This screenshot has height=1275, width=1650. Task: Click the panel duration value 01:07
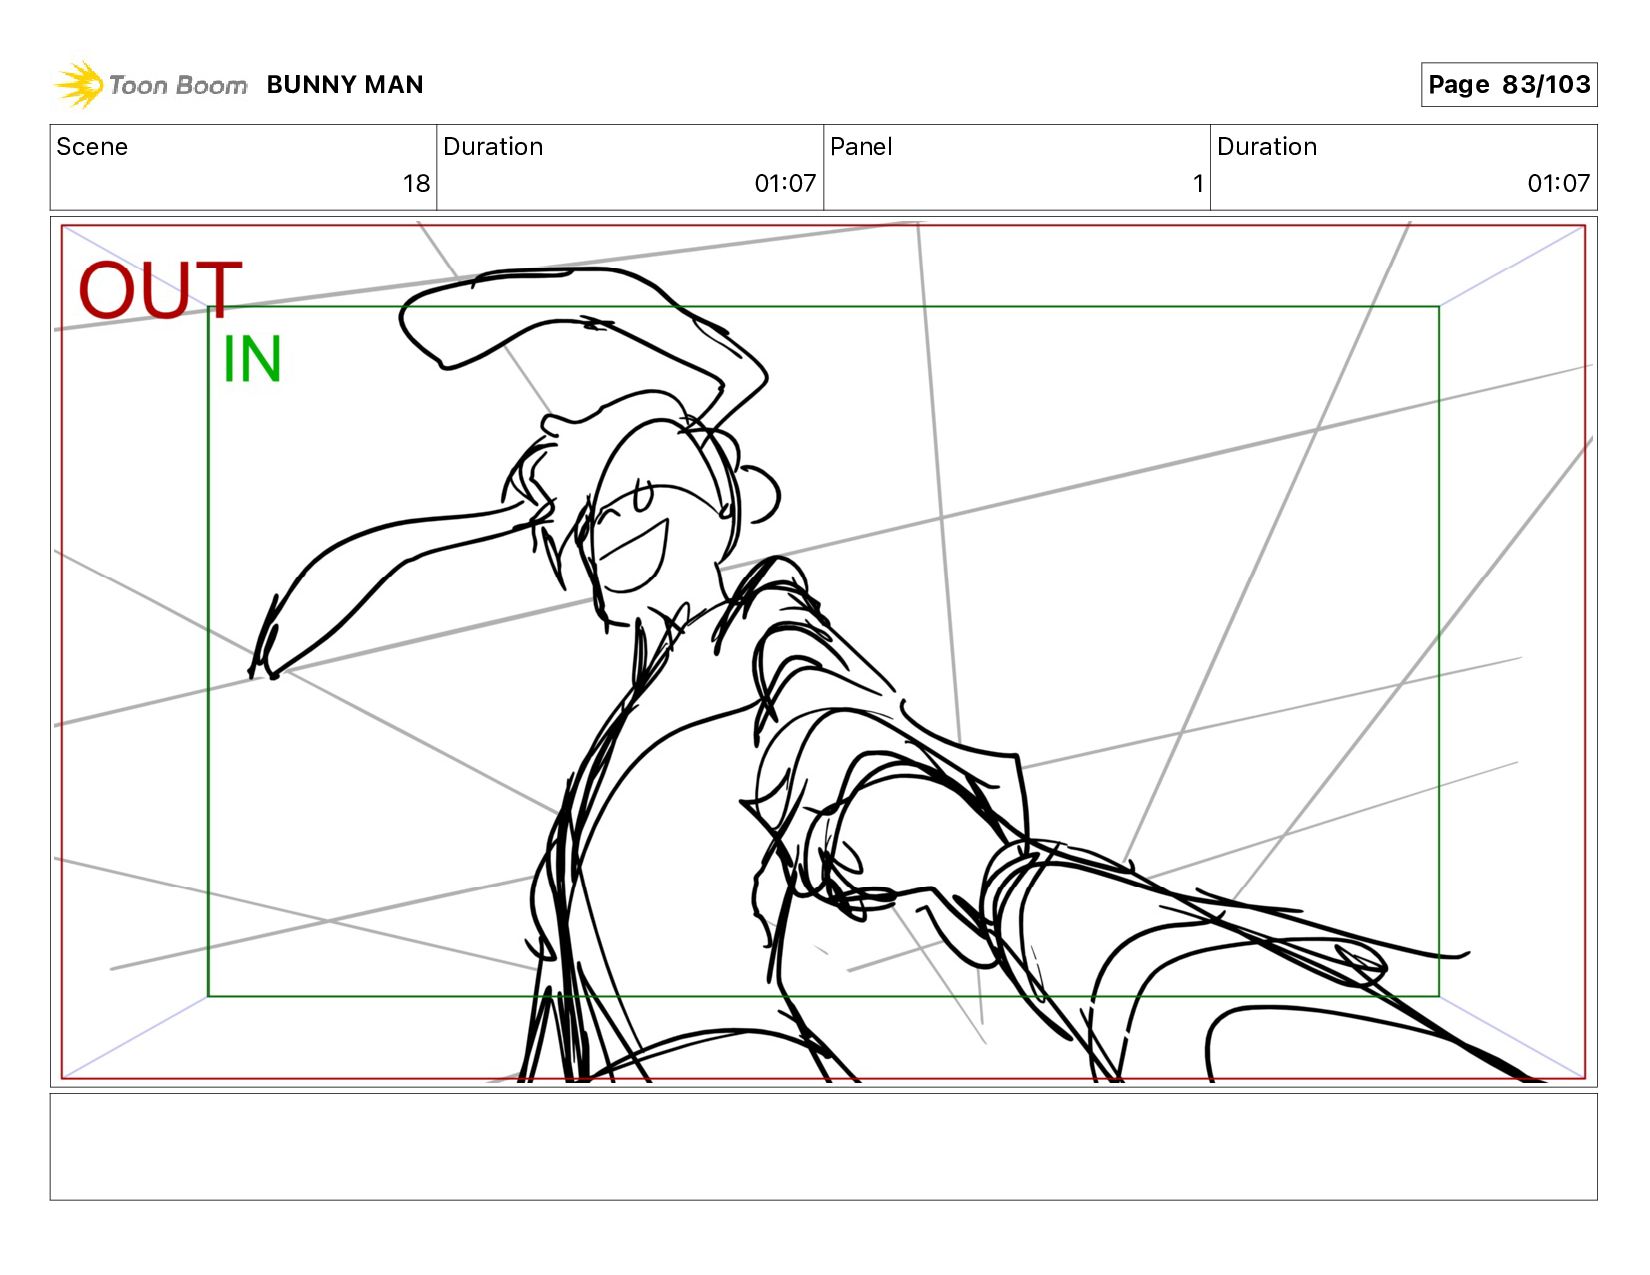pyautogui.click(x=1558, y=184)
